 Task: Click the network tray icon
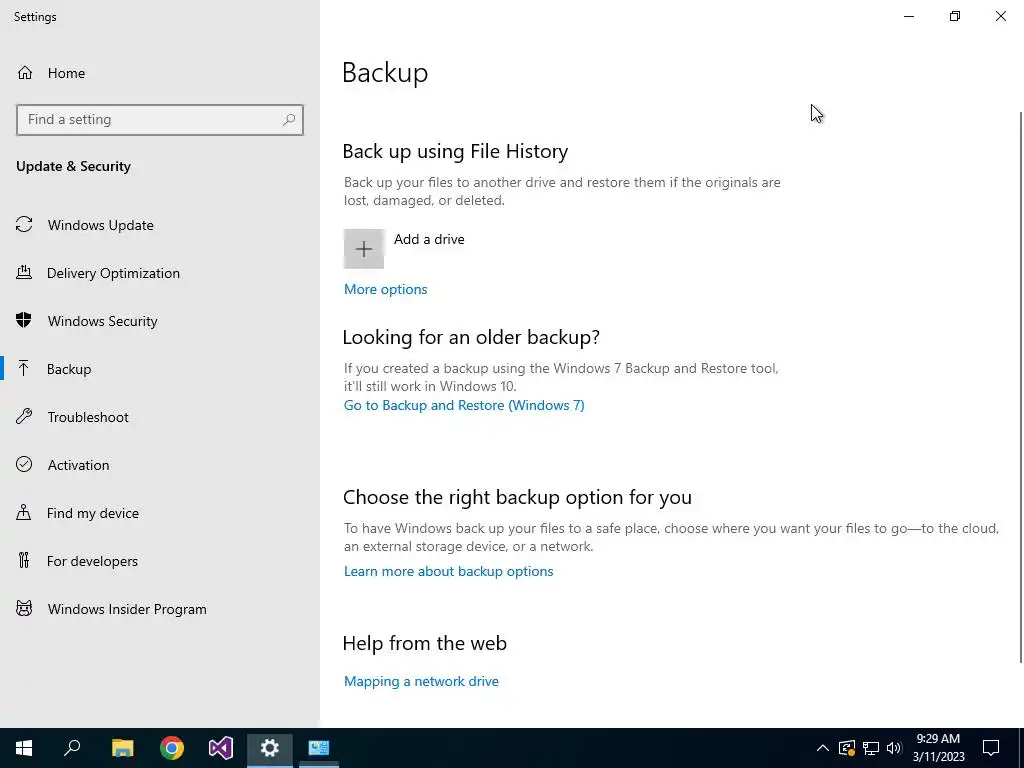(x=871, y=748)
